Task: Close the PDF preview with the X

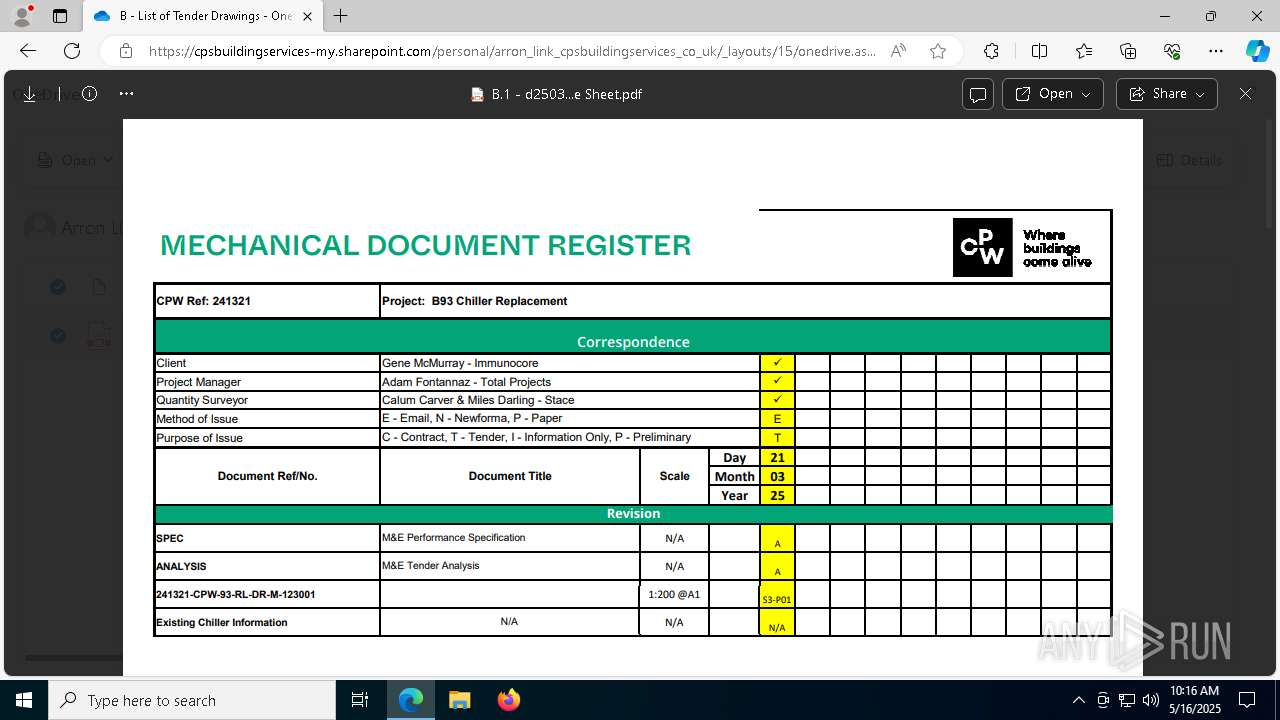Action: (x=1245, y=94)
